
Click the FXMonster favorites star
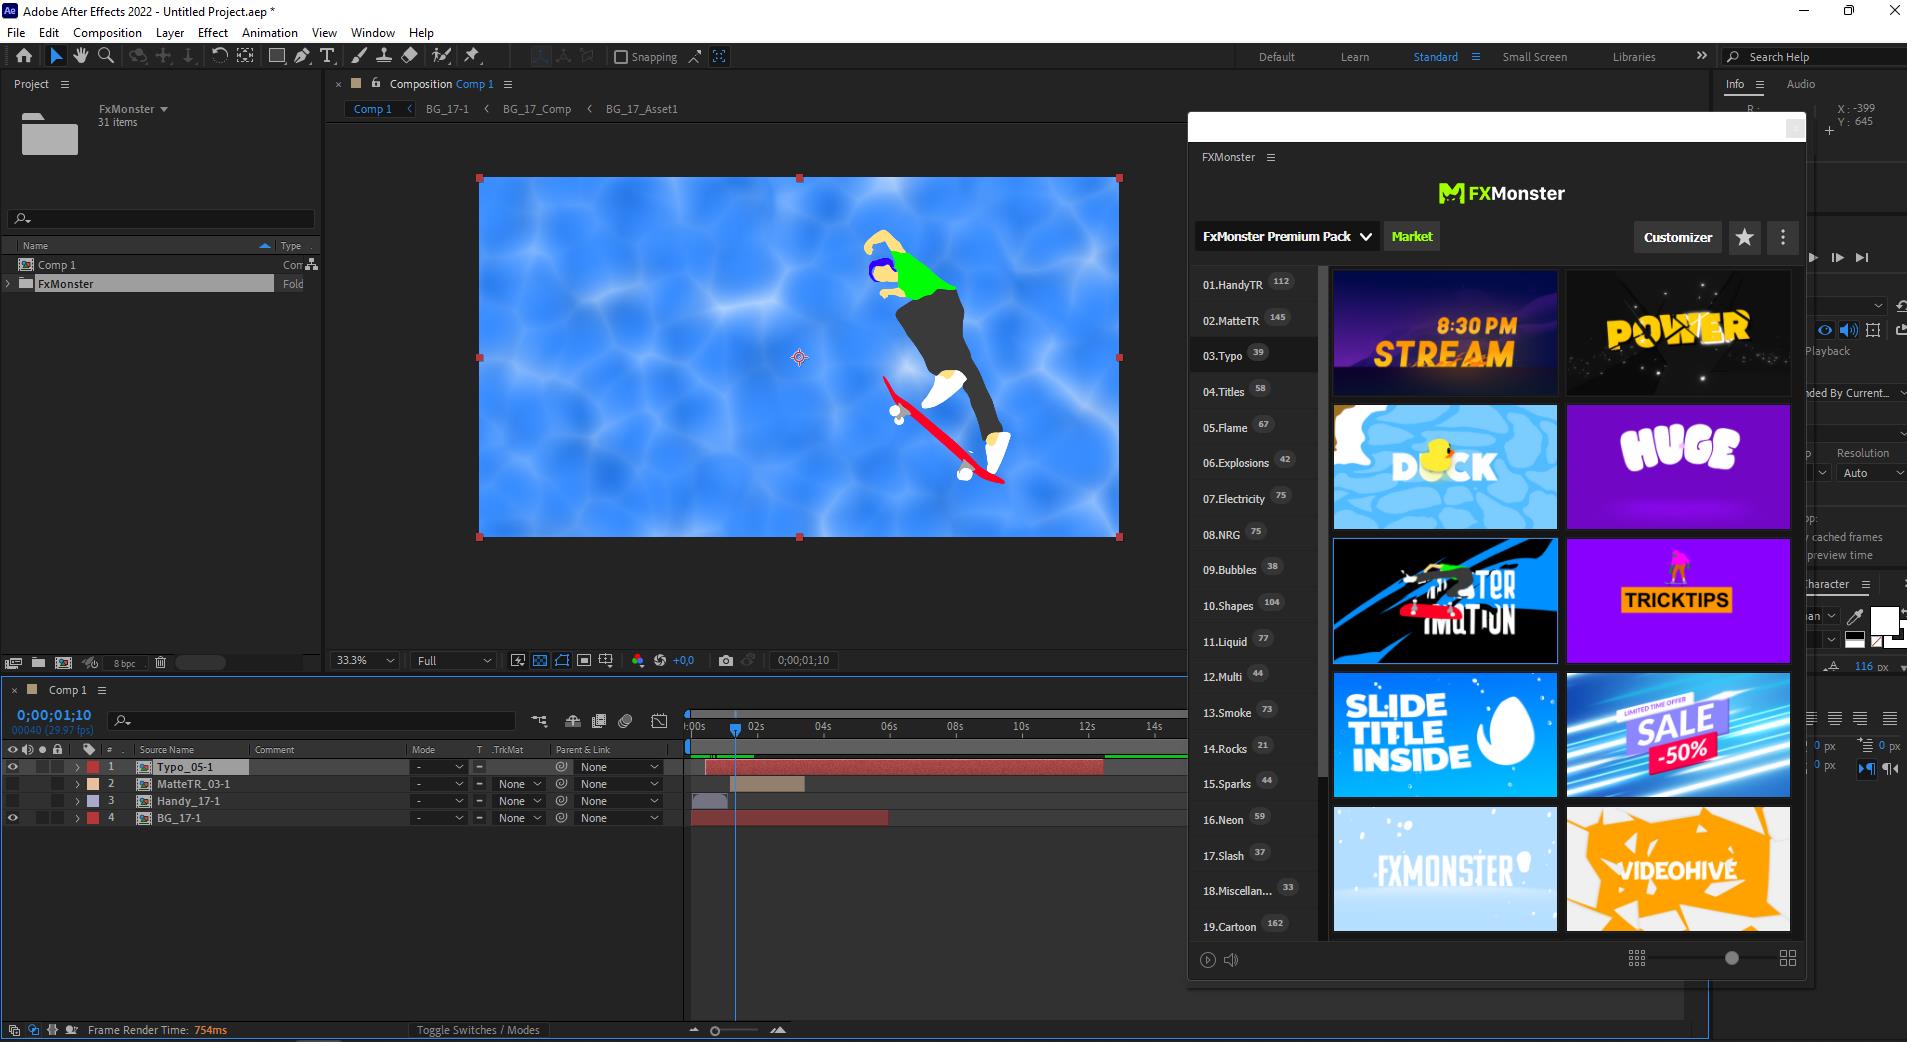[x=1745, y=237]
